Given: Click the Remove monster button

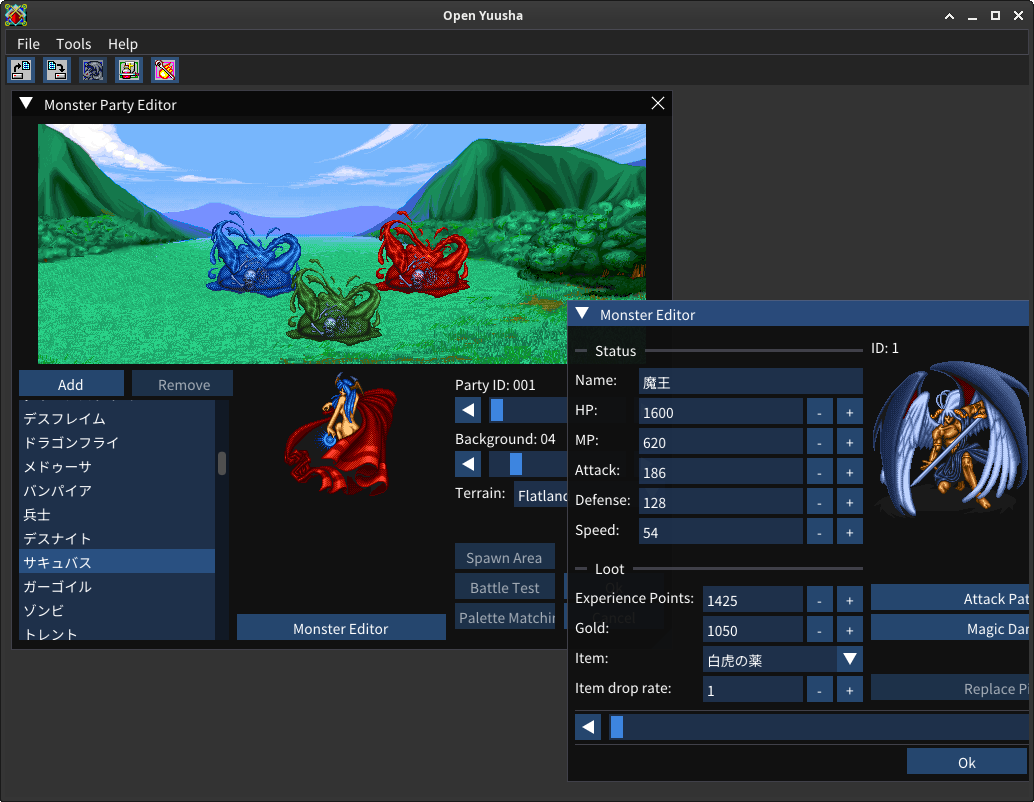Looking at the screenshot, I should (183, 384).
